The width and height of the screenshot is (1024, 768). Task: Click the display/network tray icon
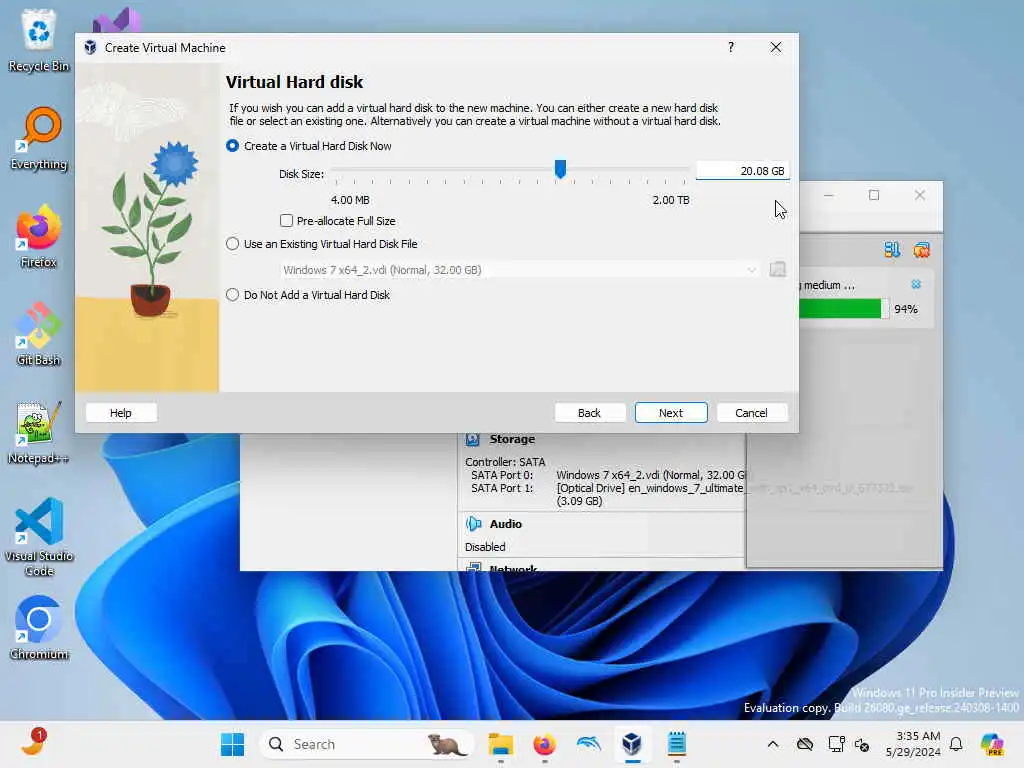[x=836, y=744]
